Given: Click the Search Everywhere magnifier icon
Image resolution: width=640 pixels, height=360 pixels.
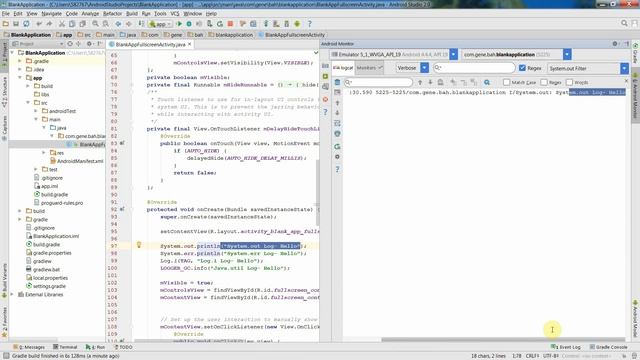Looking at the screenshot, I should click(x=624, y=24).
